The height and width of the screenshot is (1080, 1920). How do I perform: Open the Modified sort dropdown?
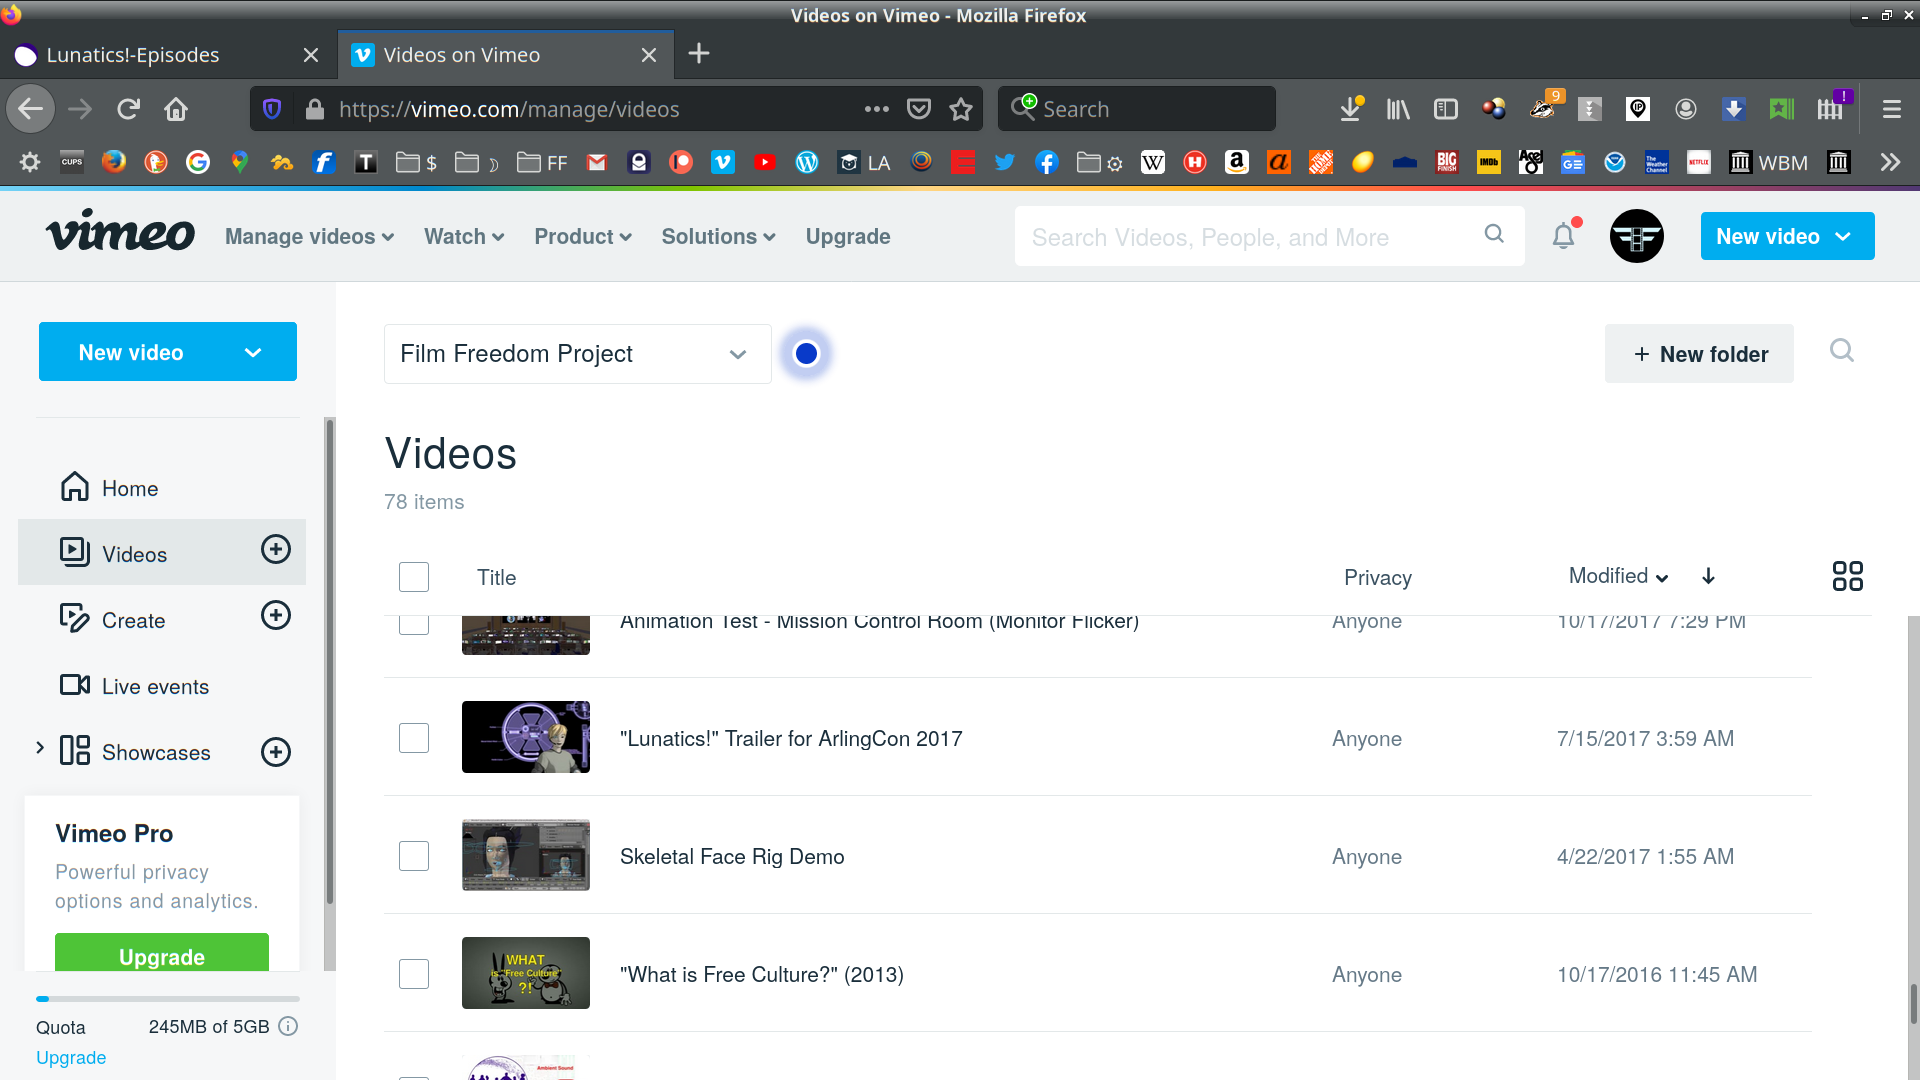click(1618, 576)
